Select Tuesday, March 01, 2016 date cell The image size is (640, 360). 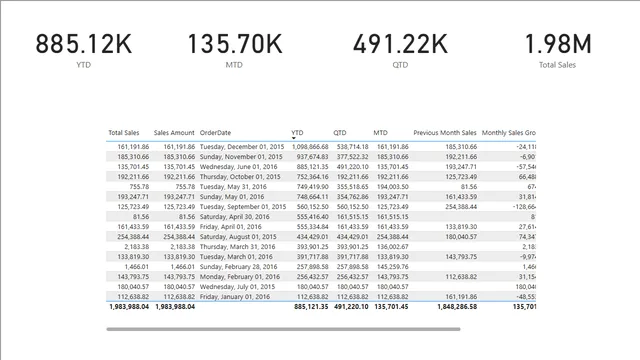[x=236, y=257]
